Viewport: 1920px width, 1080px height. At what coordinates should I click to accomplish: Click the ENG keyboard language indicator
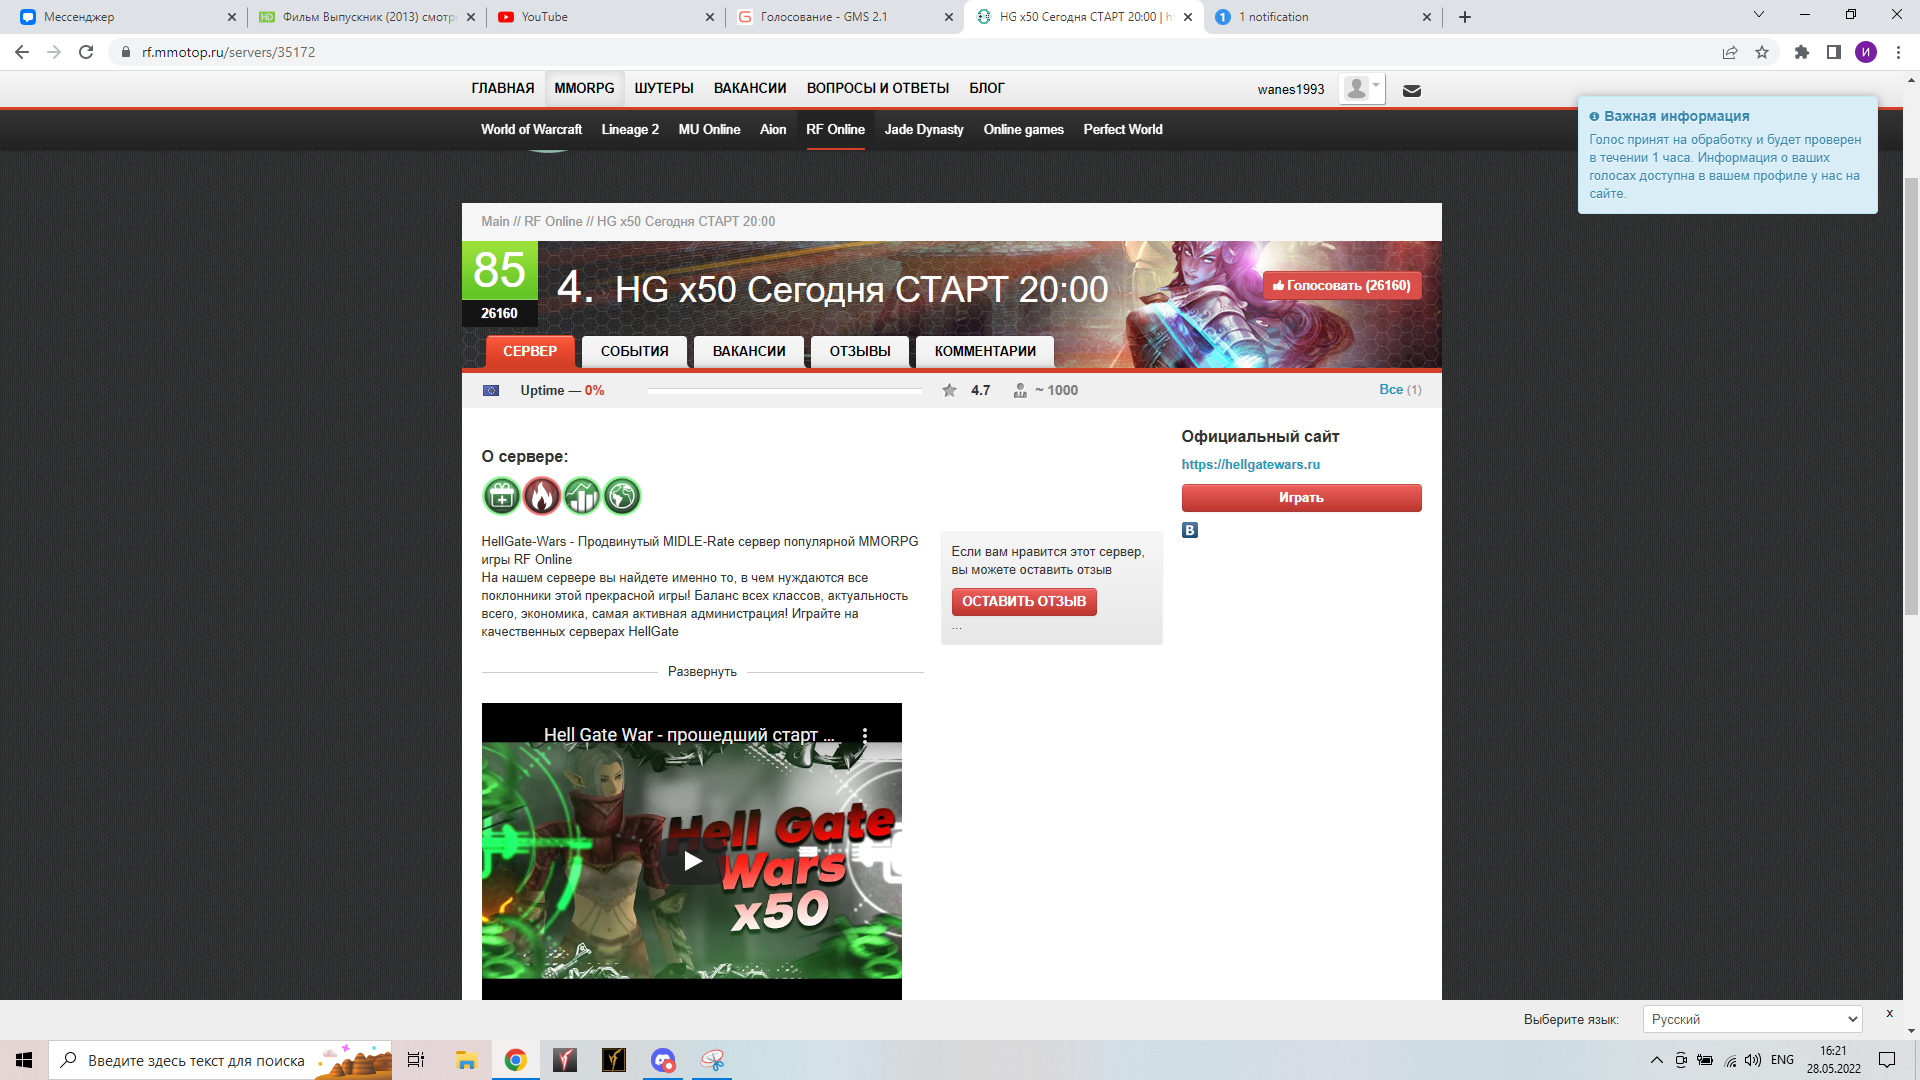(1782, 1060)
